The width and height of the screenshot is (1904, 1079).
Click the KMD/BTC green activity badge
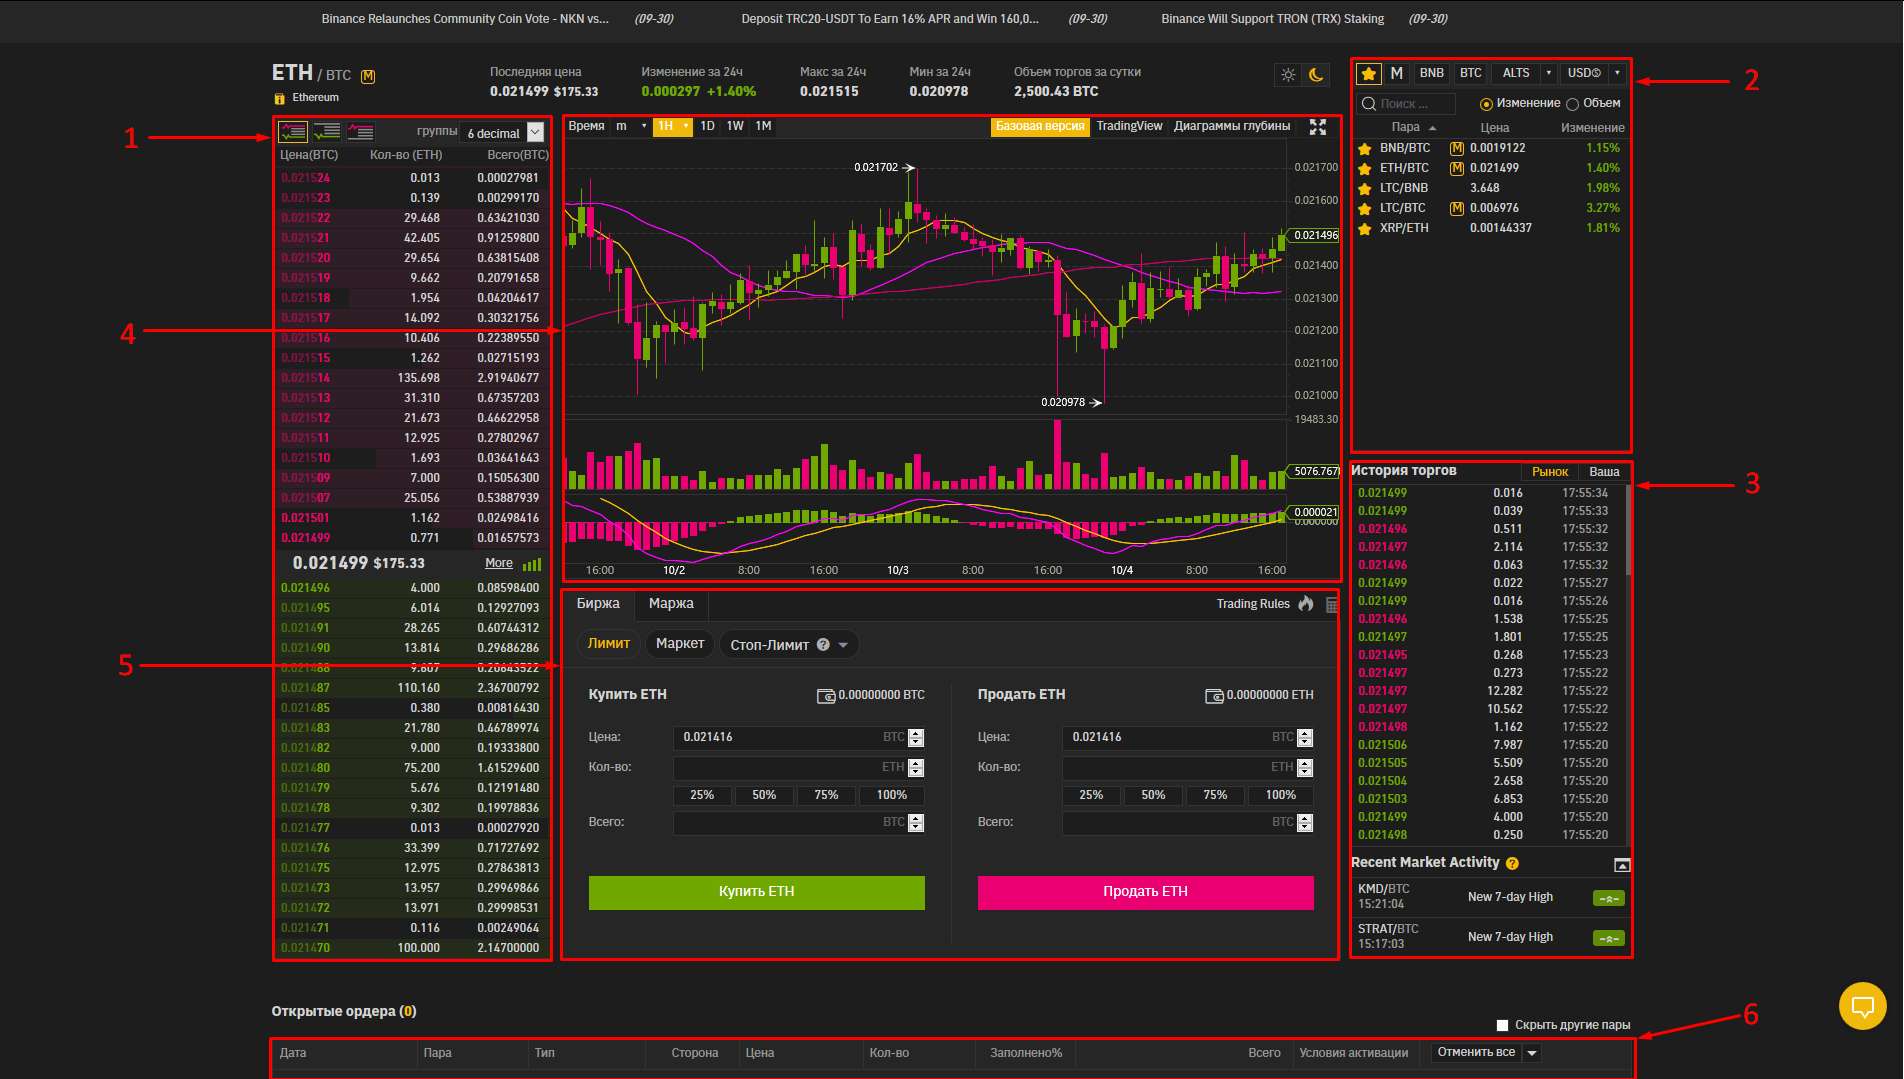pyautogui.click(x=1608, y=898)
